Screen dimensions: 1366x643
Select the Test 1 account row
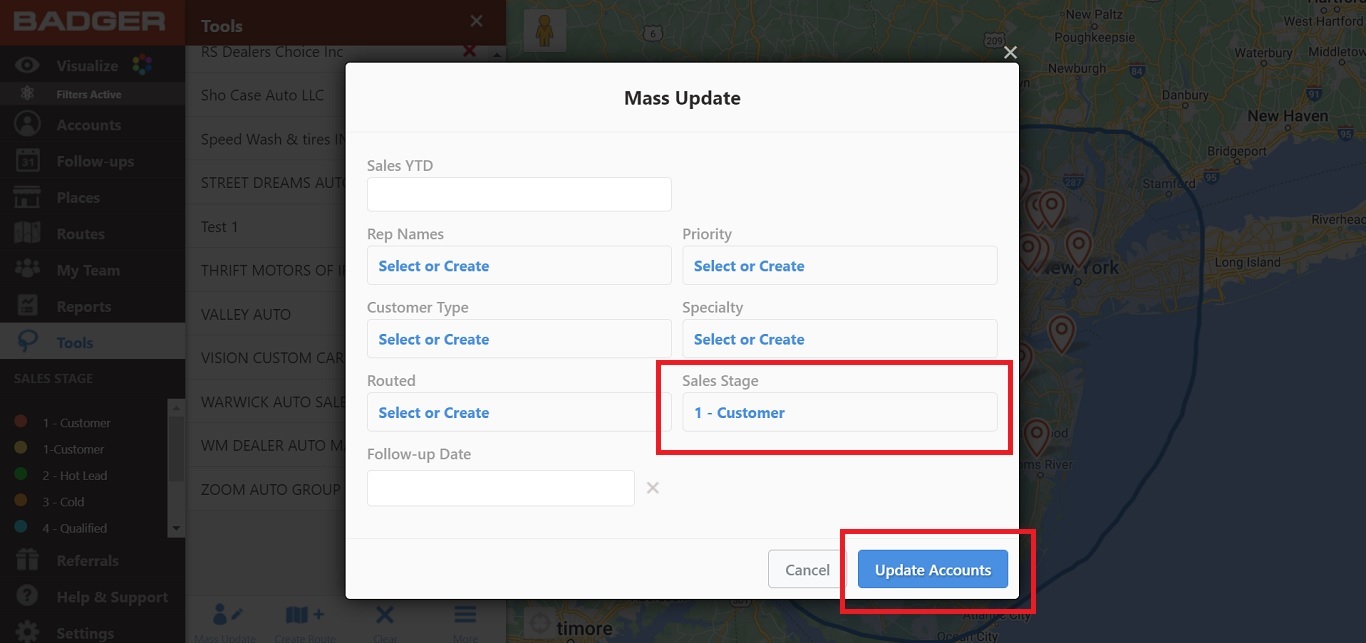tap(266, 227)
